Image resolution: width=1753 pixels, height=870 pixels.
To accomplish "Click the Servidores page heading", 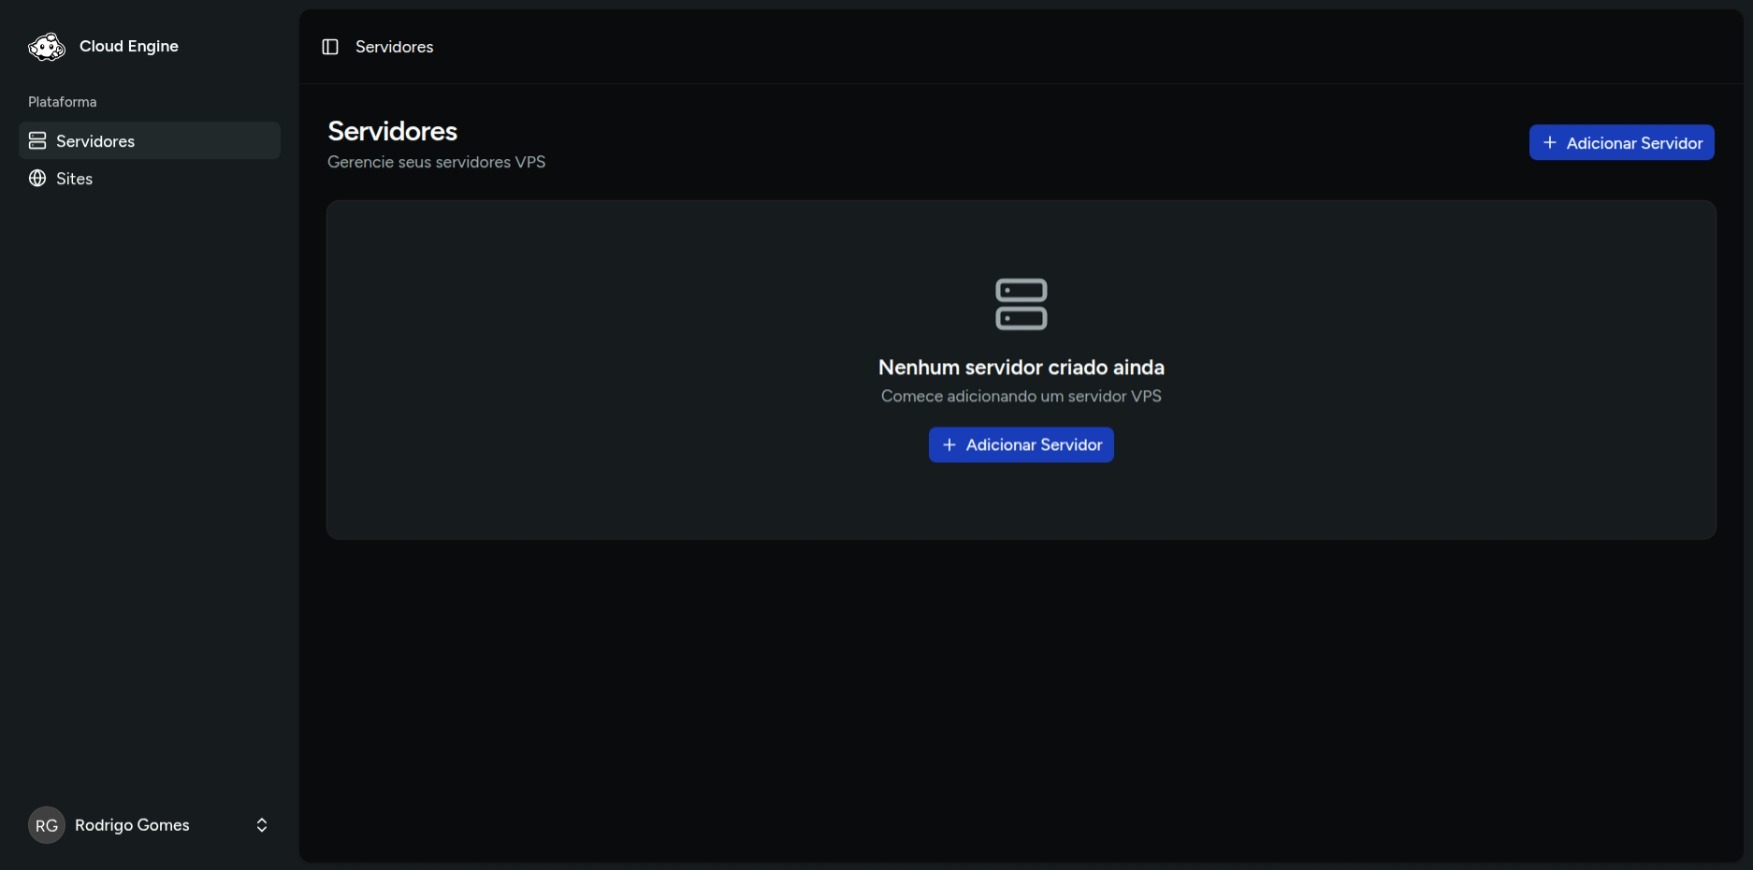I will coord(392,131).
